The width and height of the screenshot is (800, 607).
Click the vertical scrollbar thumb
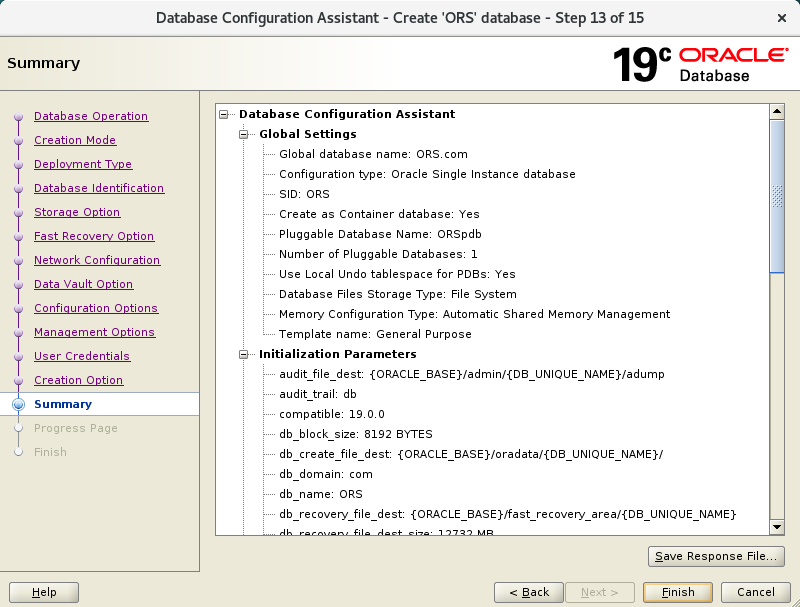coord(777,196)
